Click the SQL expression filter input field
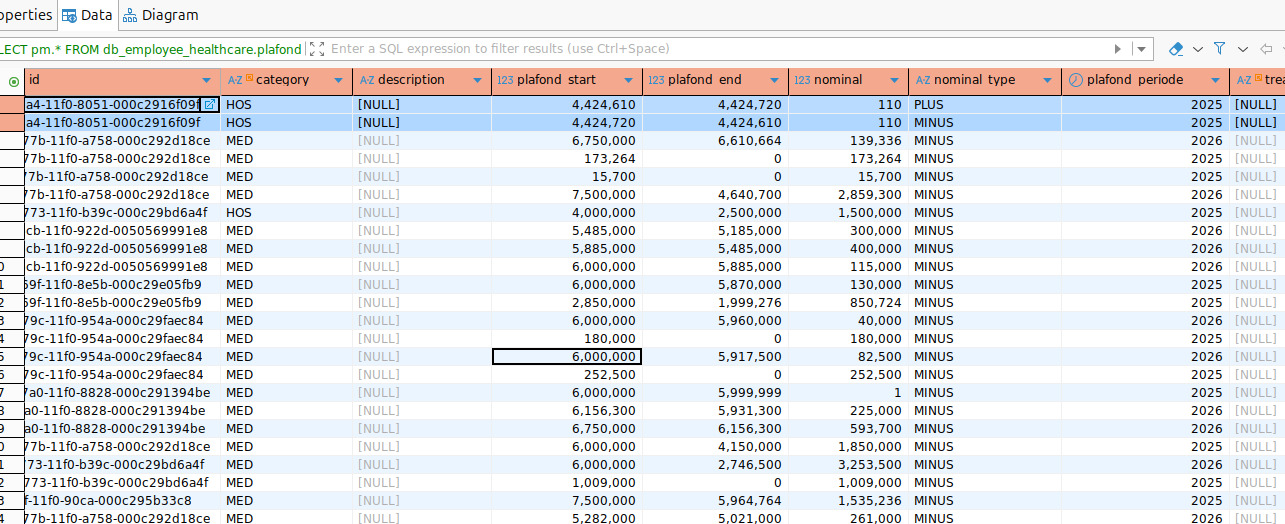Image resolution: width=1285 pixels, height=524 pixels. pyautogui.click(x=700, y=49)
